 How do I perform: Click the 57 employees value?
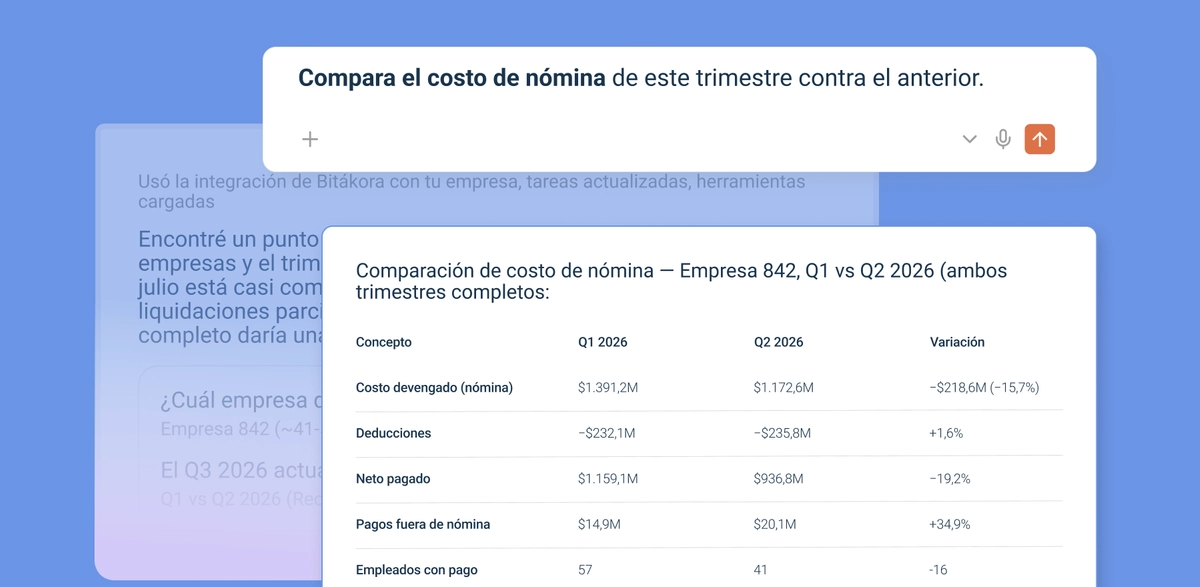click(x=585, y=570)
